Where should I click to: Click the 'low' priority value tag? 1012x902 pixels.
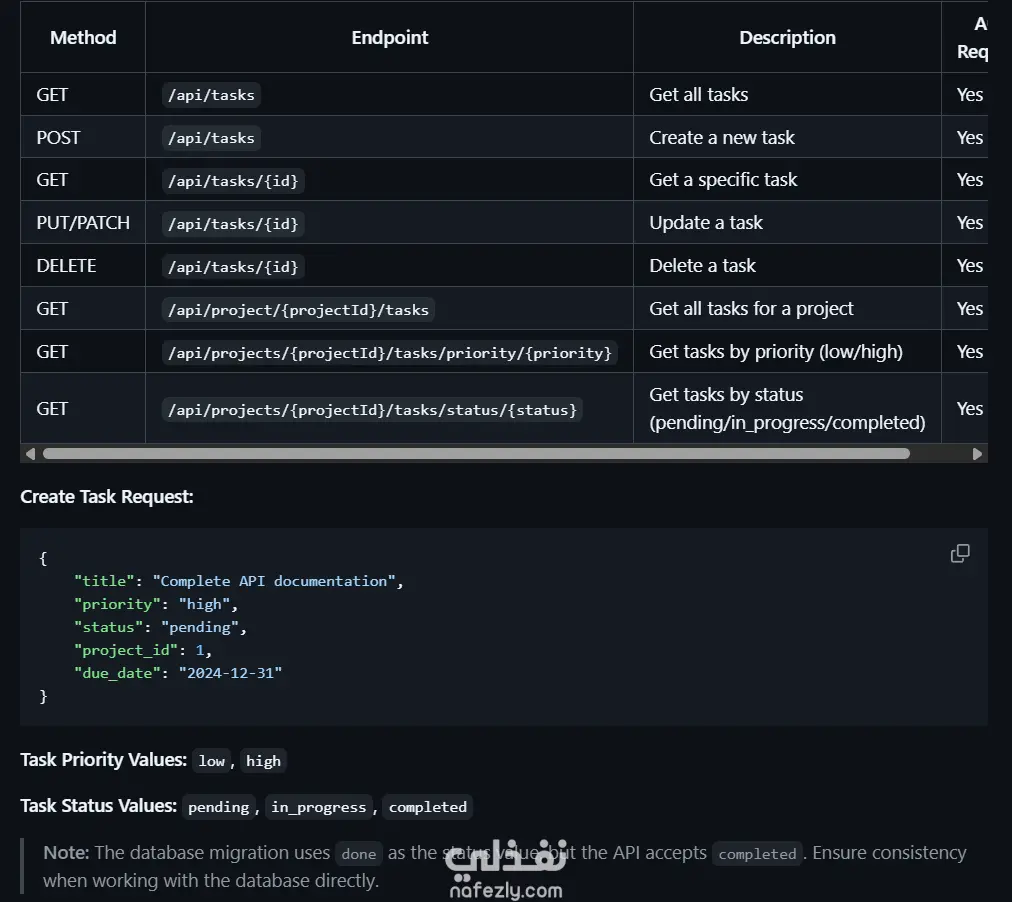click(x=211, y=761)
